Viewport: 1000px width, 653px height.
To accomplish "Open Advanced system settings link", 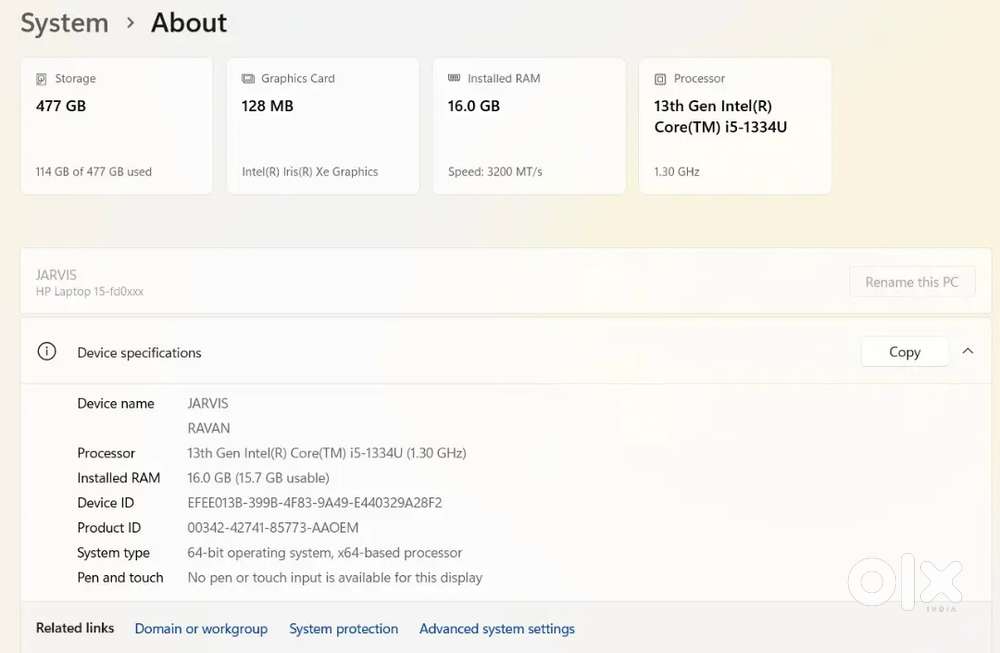I will coord(497,629).
